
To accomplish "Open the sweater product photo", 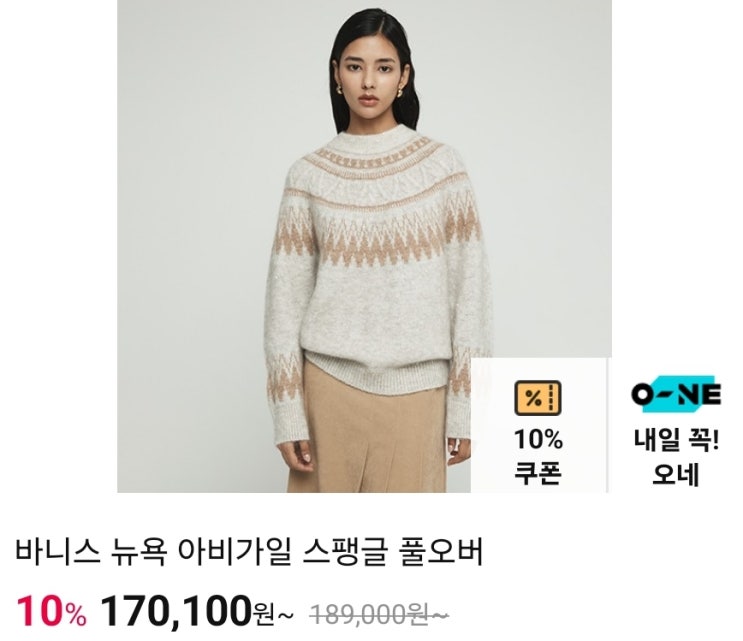I will tap(364, 246).
